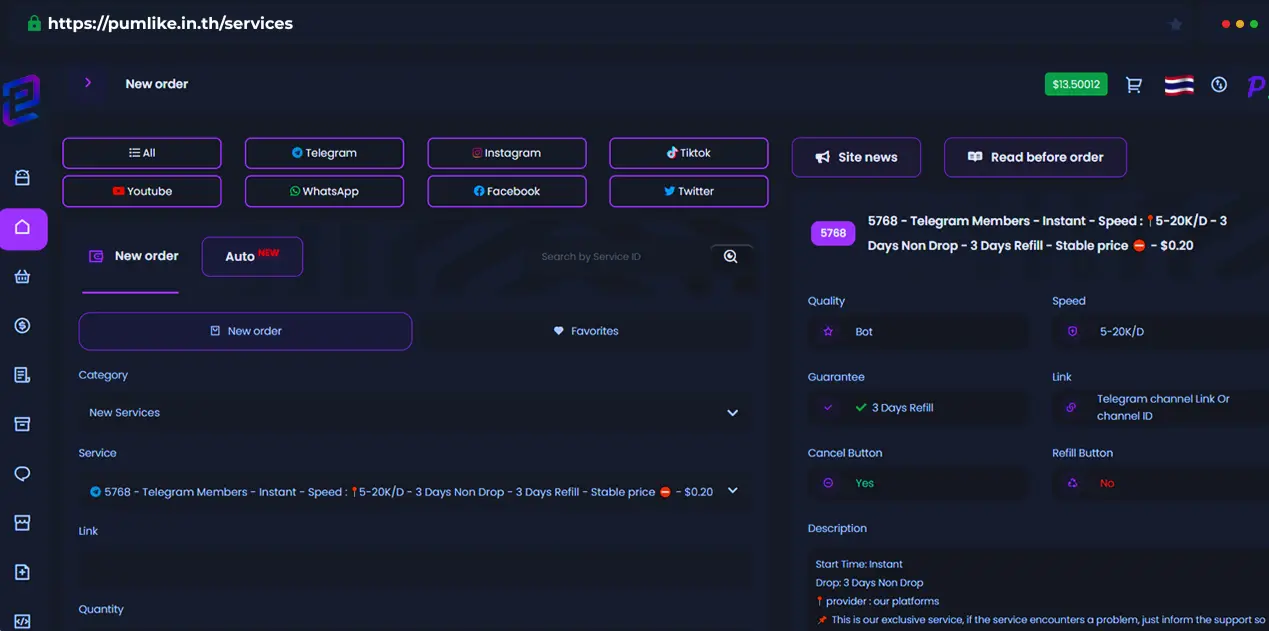Filter services by Instagram
1269x631 pixels.
coord(507,153)
